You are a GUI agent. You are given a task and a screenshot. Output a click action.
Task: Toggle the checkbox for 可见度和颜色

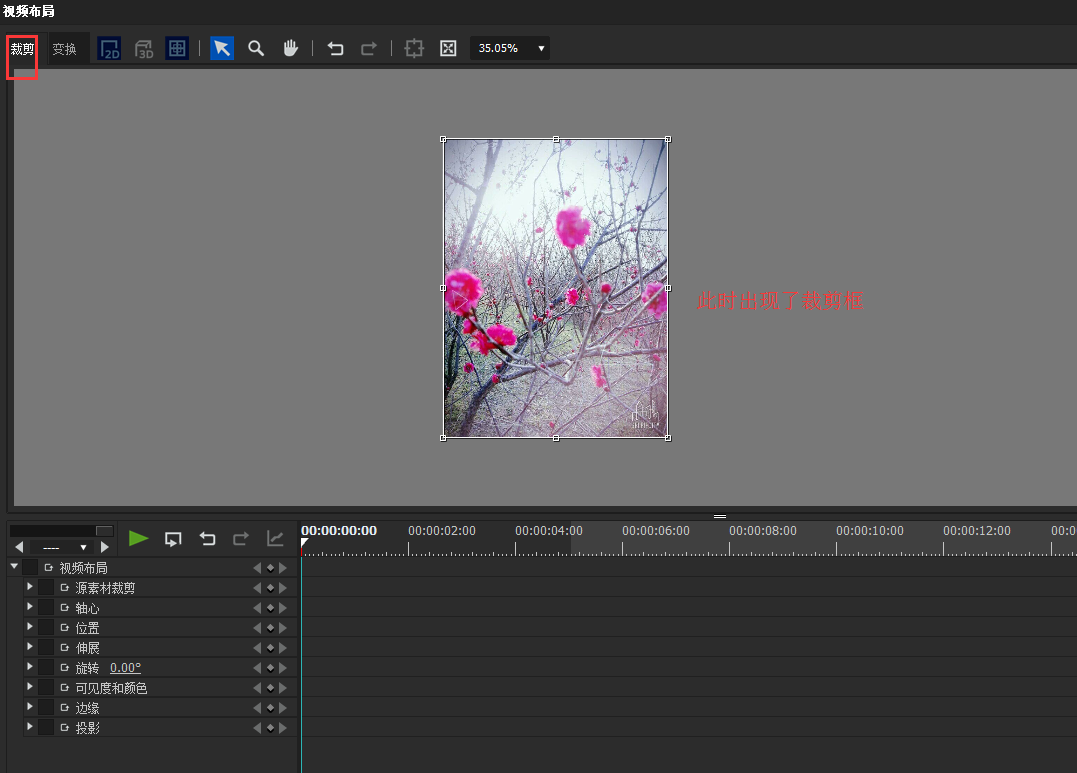[x=46, y=688]
